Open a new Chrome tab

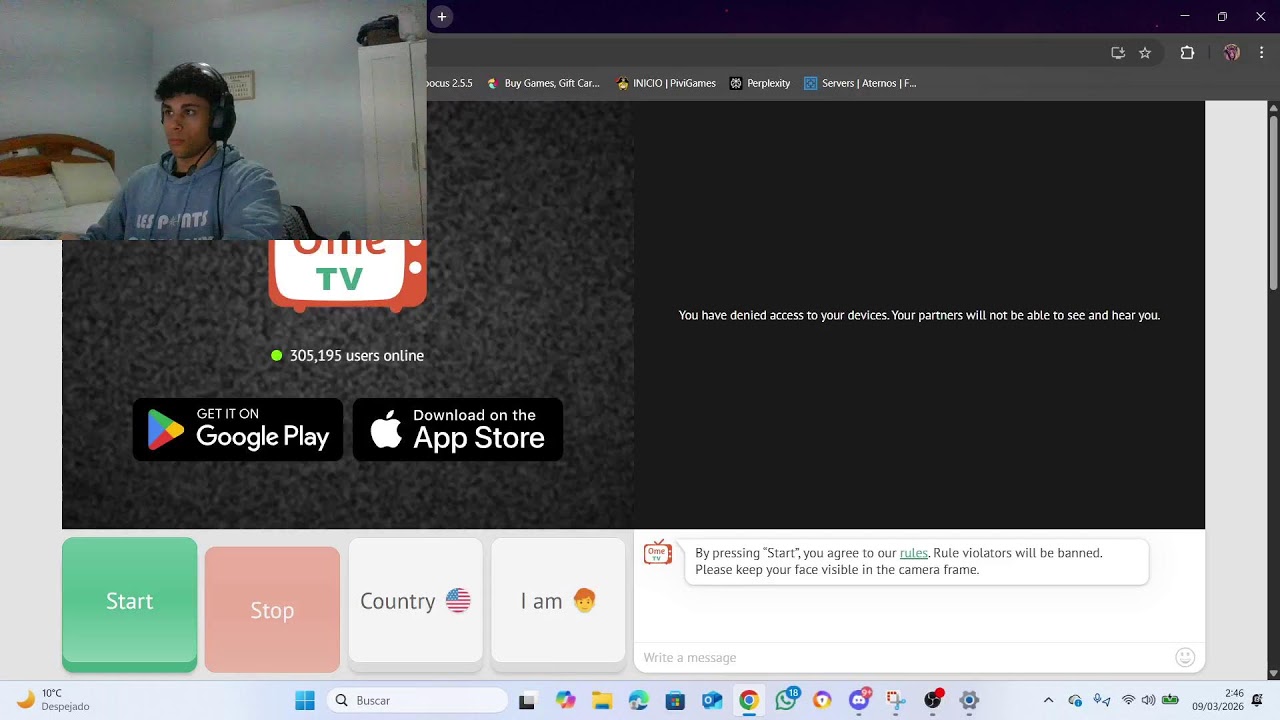(x=442, y=16)
